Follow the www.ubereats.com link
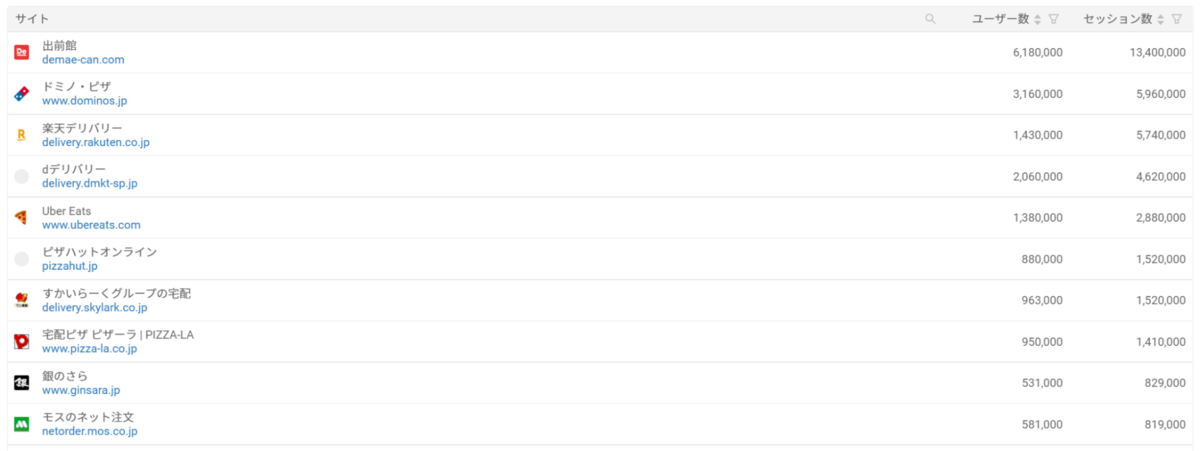Image resolution: width=1200 pixels, height=451 pixels. point(91,225)
